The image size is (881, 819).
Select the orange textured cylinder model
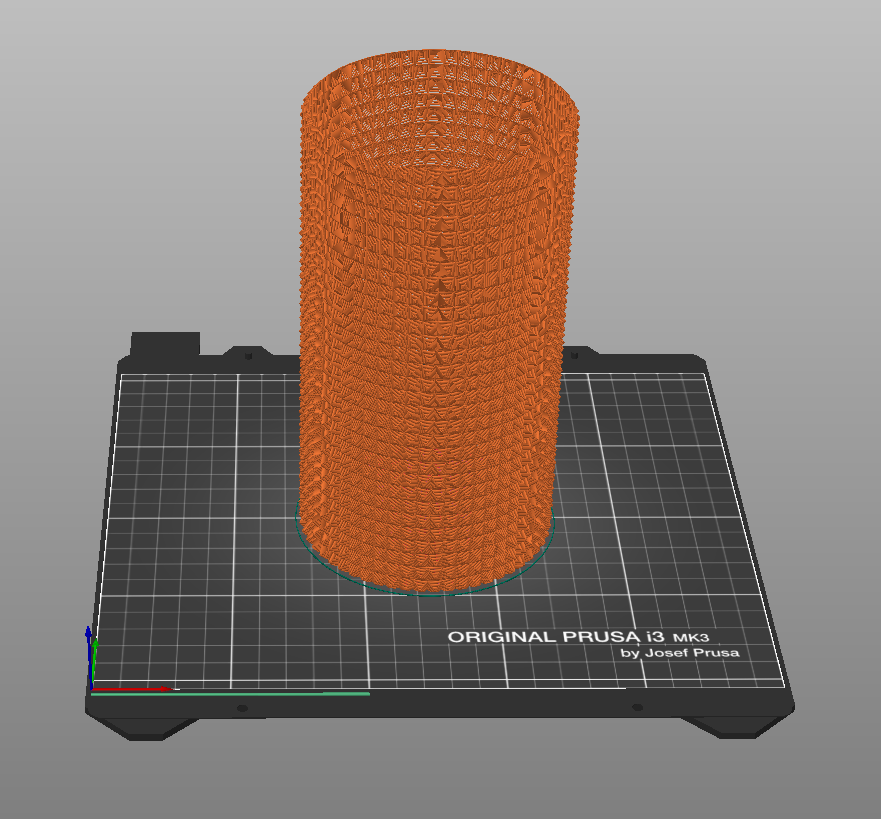pyautogui.click(x=430, y=400)
